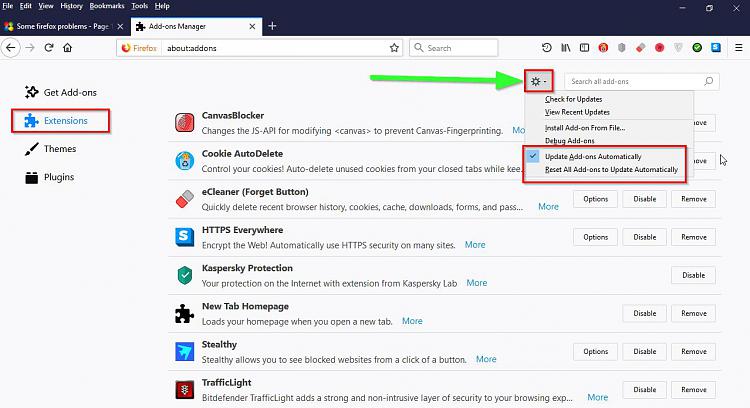Open Themes category
The width and height of the screenshot is (750, 408).
tap(50, 149)
